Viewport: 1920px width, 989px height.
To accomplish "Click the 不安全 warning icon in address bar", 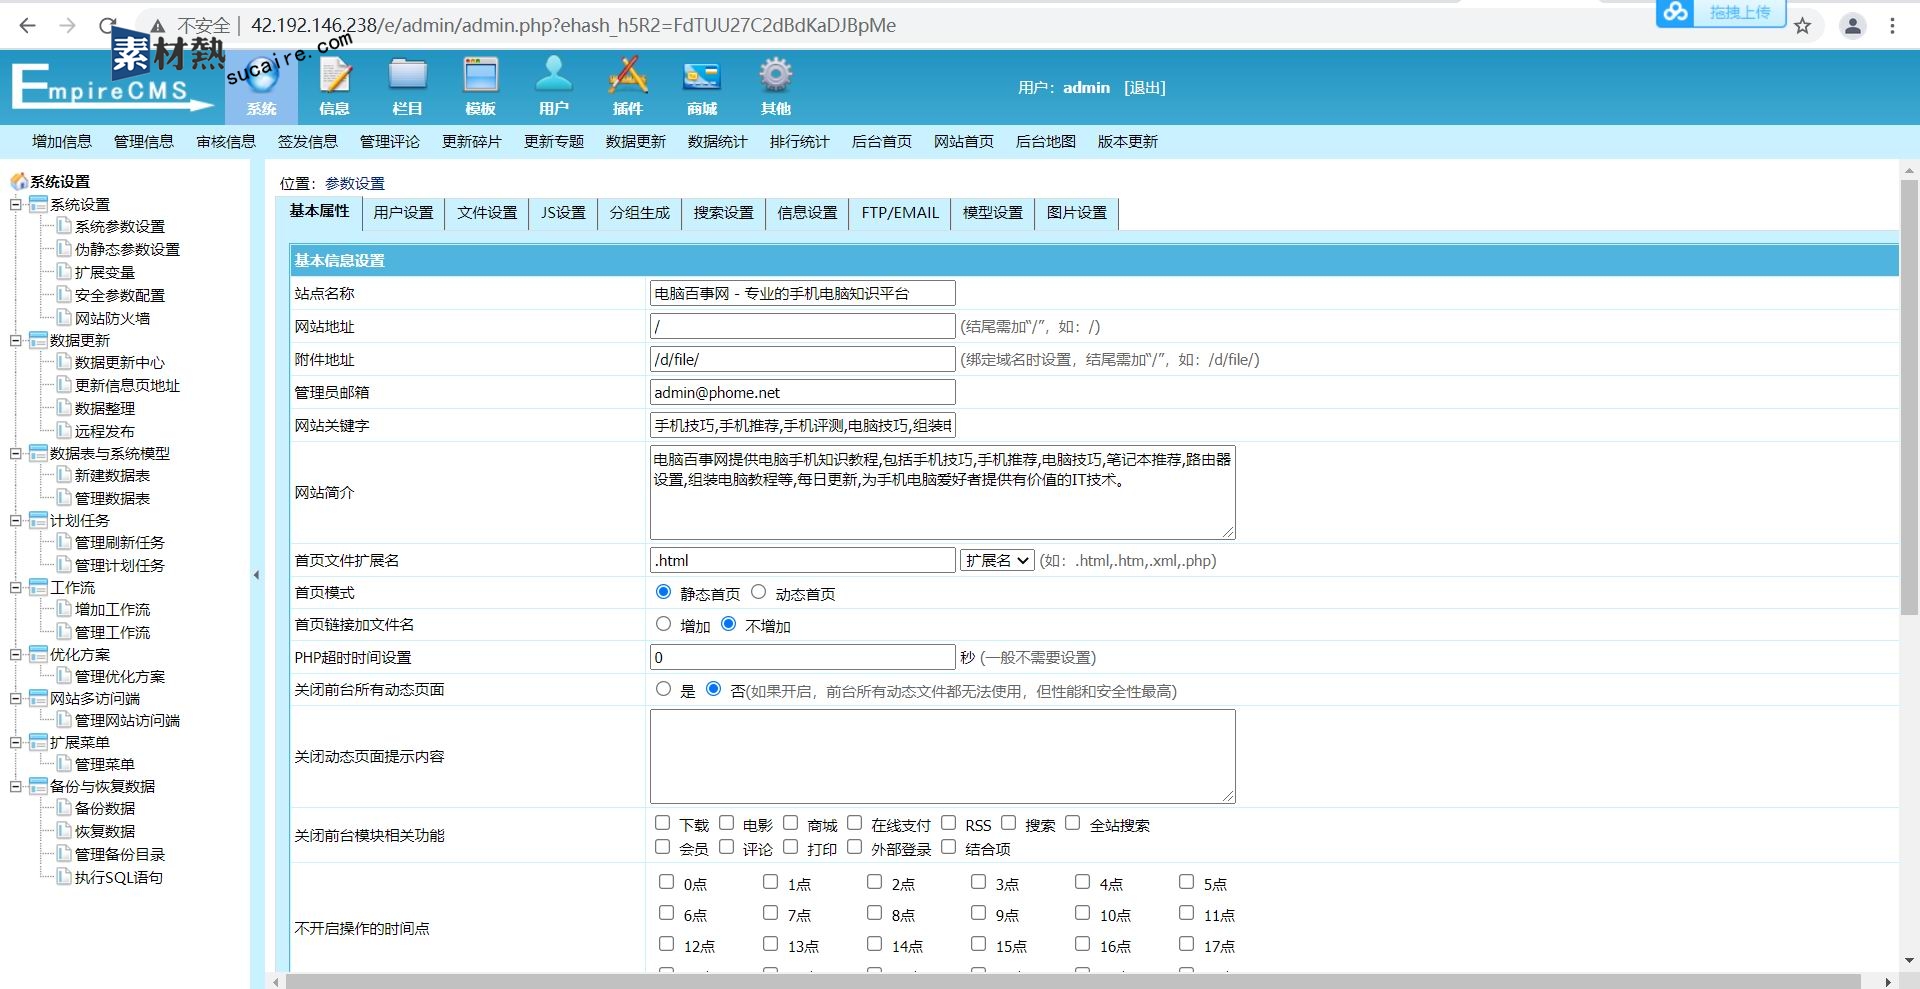I will tap(158, 26).
